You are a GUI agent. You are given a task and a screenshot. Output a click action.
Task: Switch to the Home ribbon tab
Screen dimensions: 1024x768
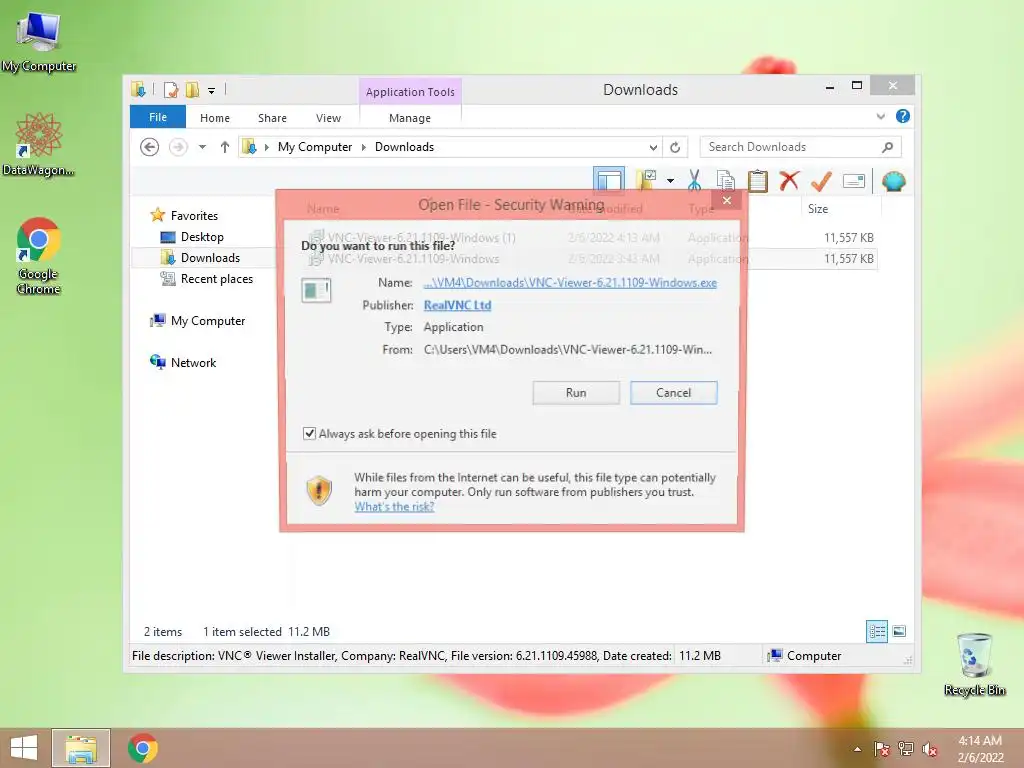[214, 118]
